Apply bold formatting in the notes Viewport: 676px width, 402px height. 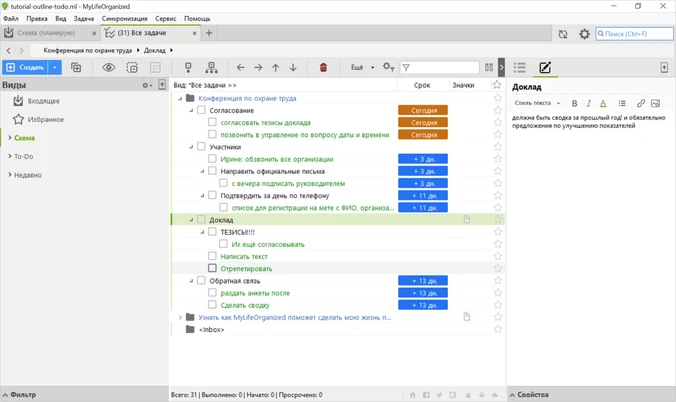pos(574,104)
